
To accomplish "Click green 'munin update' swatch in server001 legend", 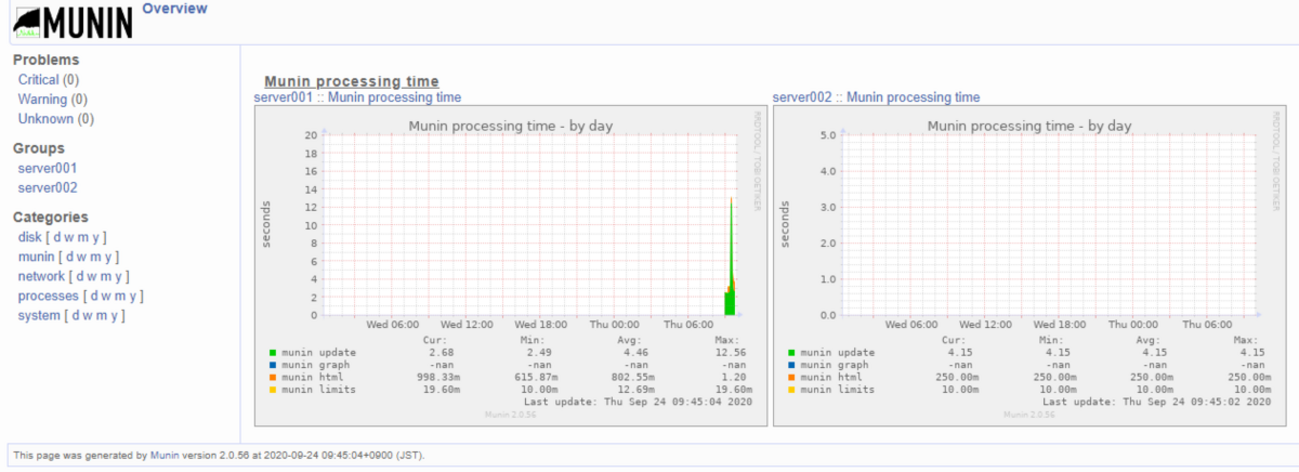I will click(x=273, y=352).
